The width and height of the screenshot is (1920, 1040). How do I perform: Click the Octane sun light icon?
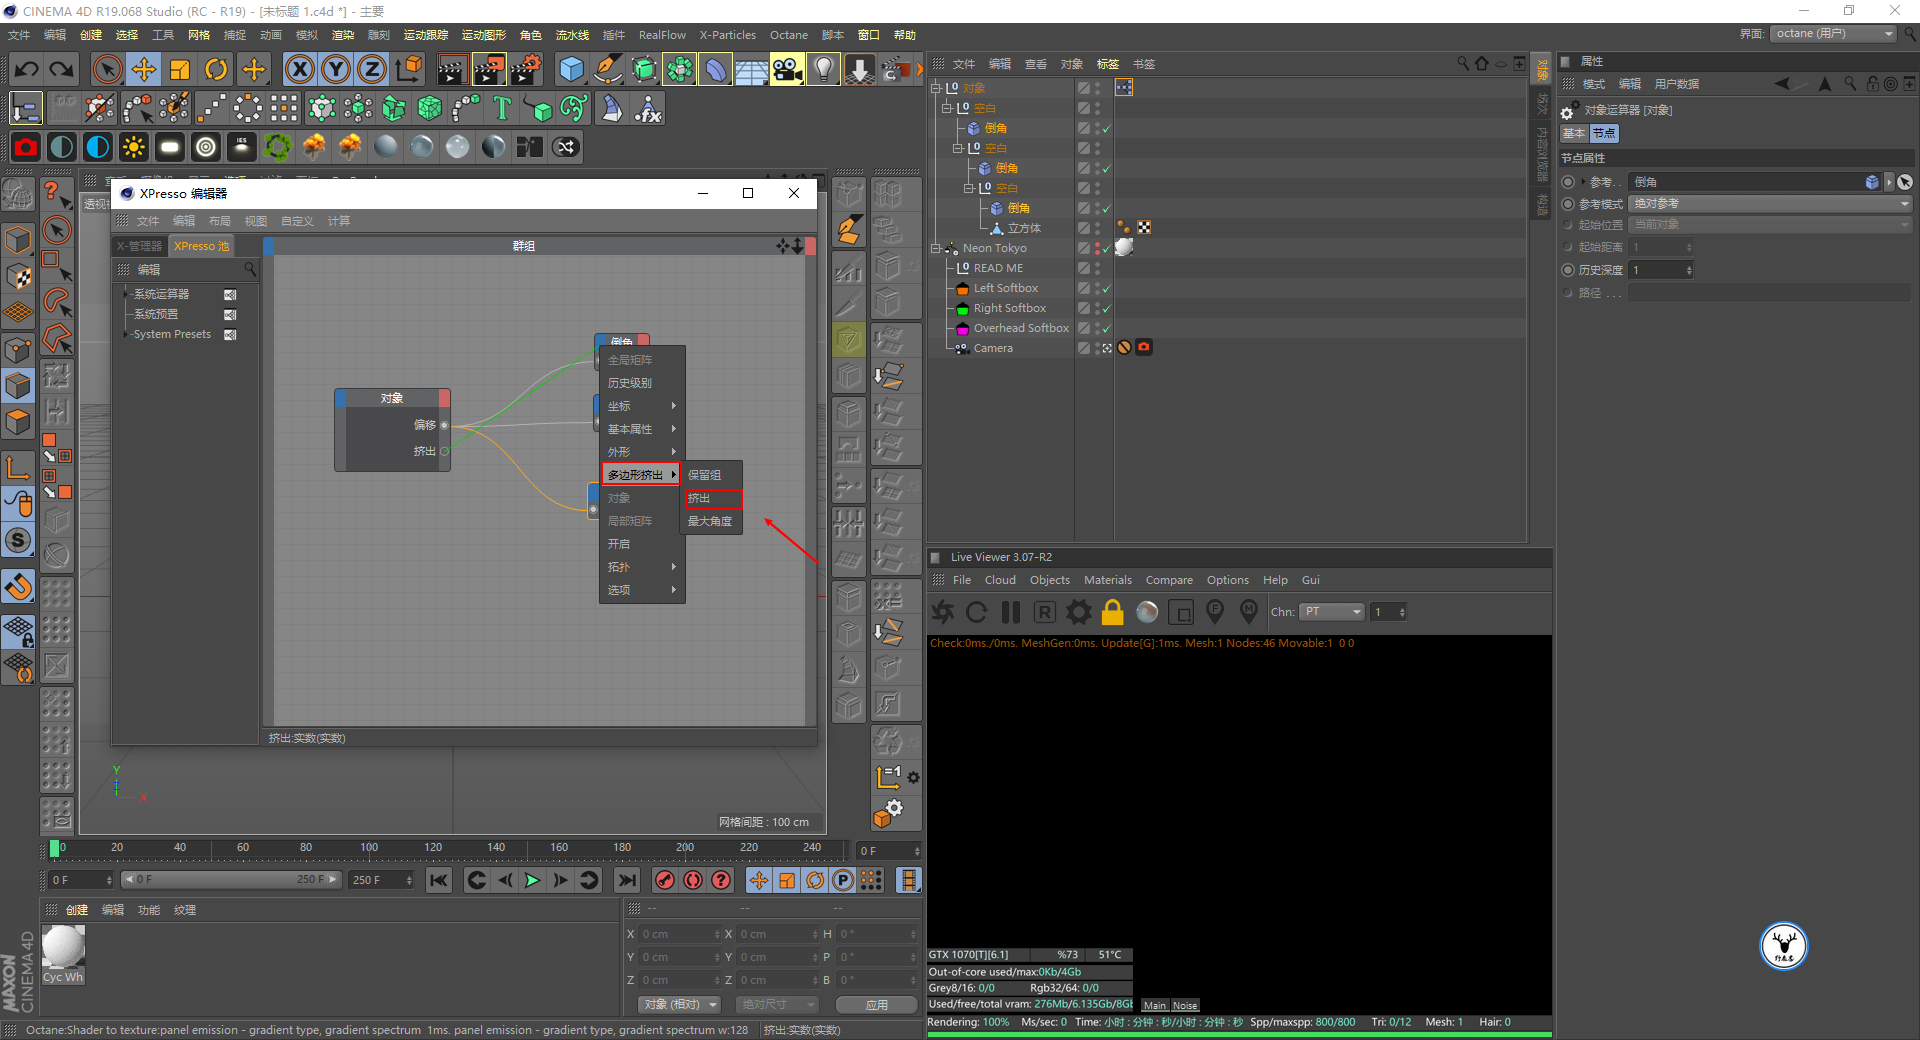click(x=133, y=147)
